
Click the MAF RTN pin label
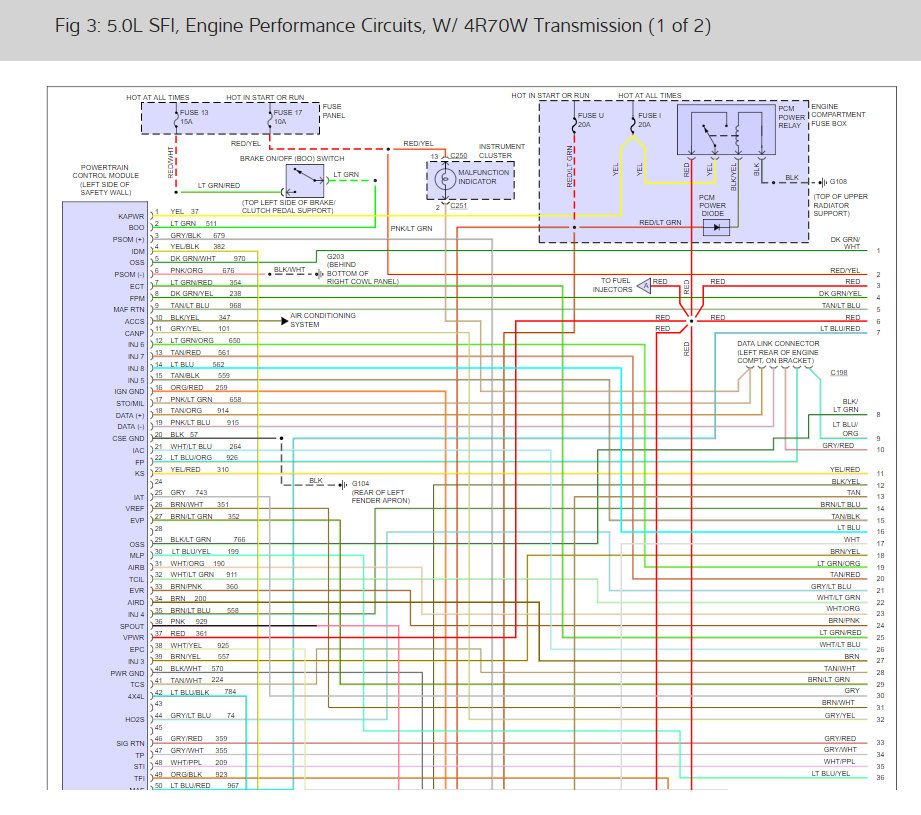129,309
